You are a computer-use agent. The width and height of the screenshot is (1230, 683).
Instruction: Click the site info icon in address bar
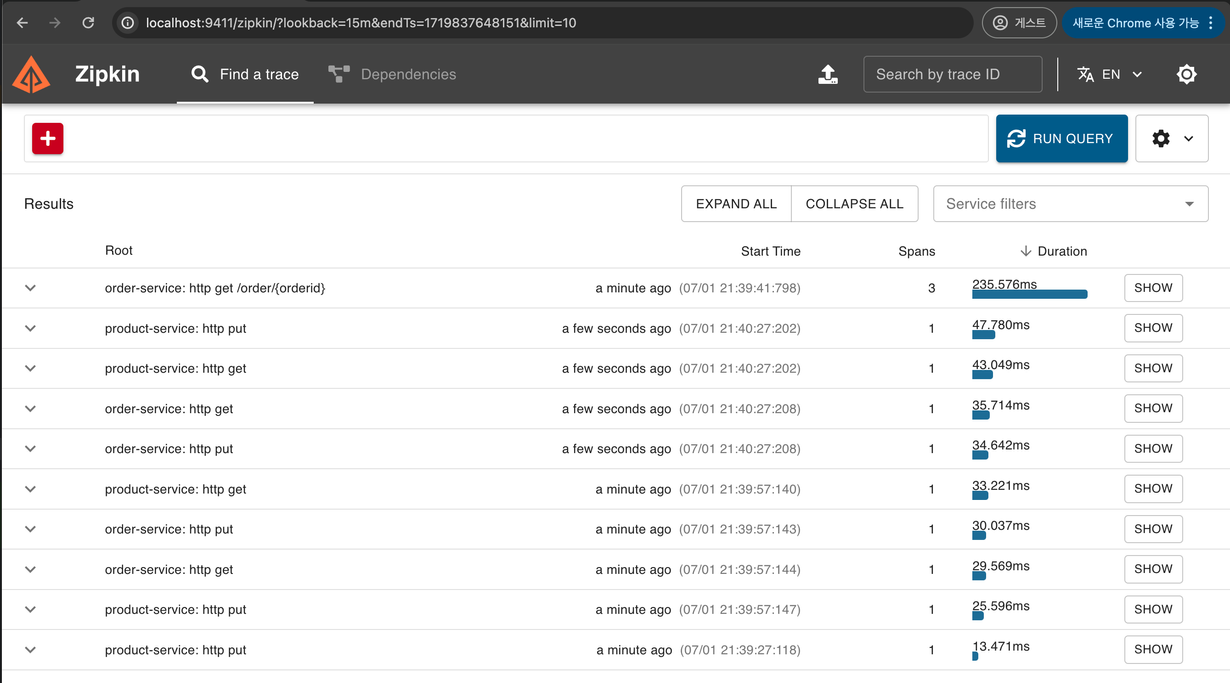[128, 22]
